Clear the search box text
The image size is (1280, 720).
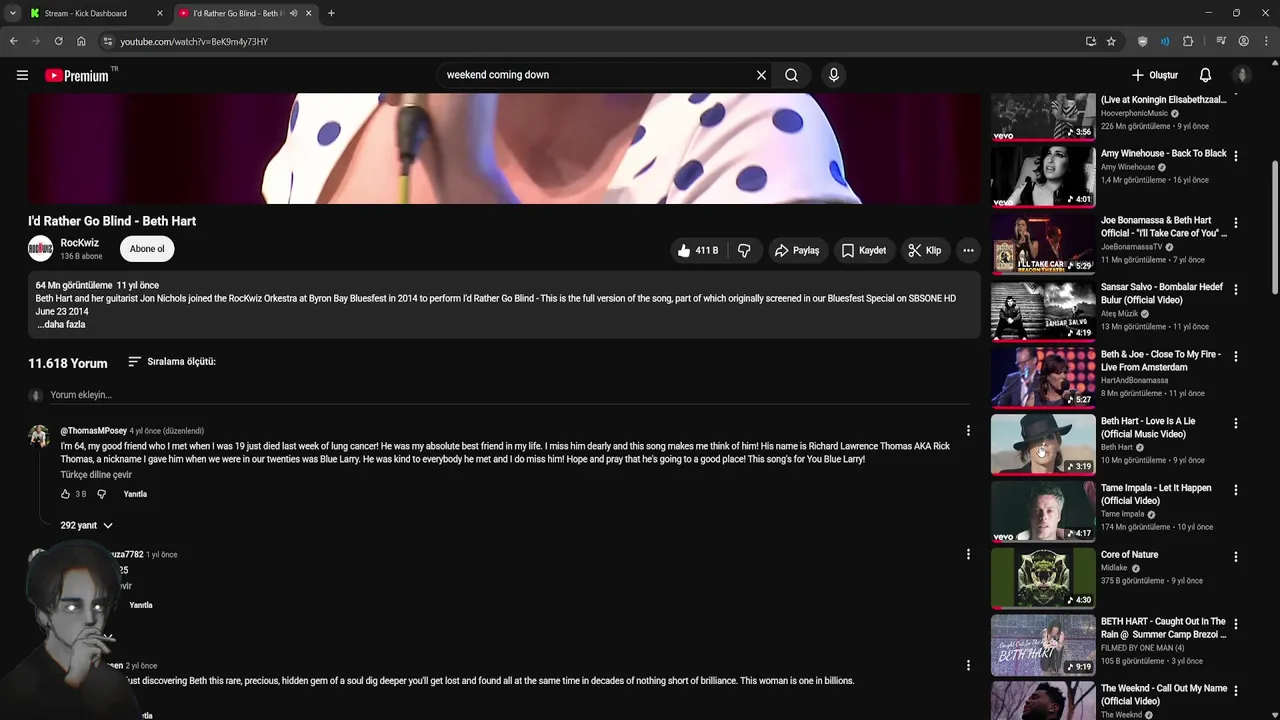(x=761, y=75)
